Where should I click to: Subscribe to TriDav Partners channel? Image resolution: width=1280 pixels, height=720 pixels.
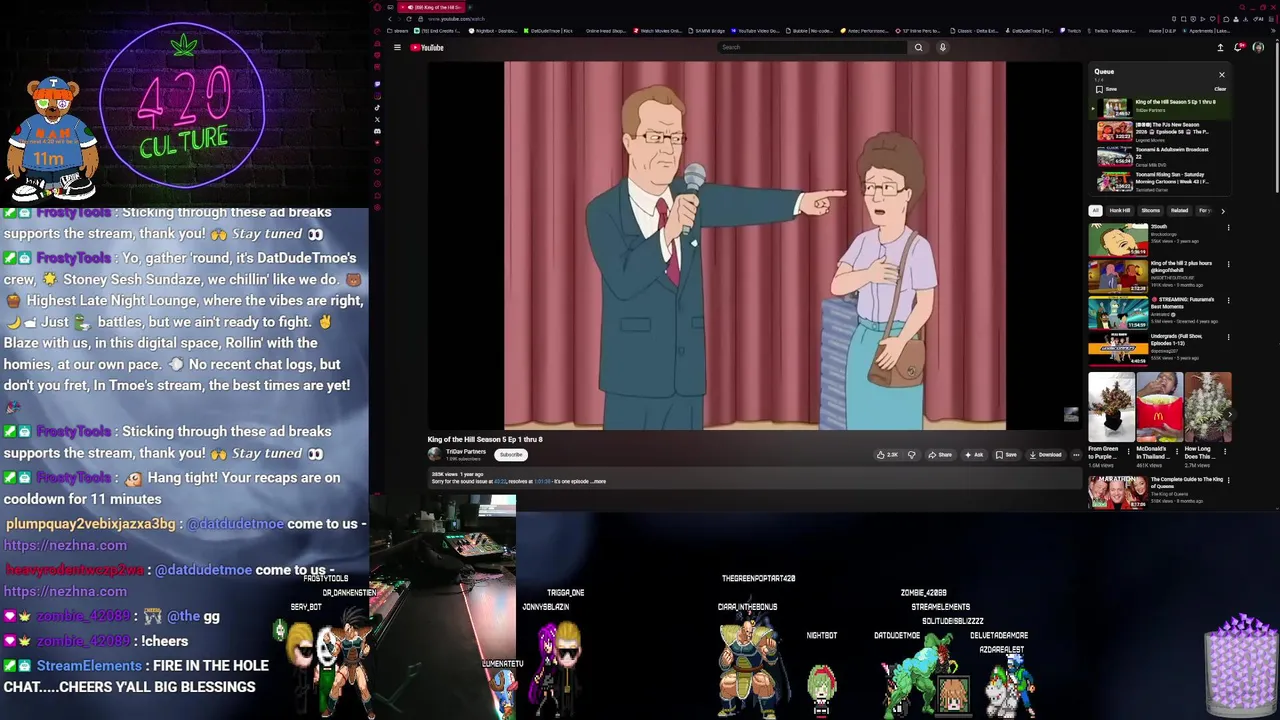(511, 455)
